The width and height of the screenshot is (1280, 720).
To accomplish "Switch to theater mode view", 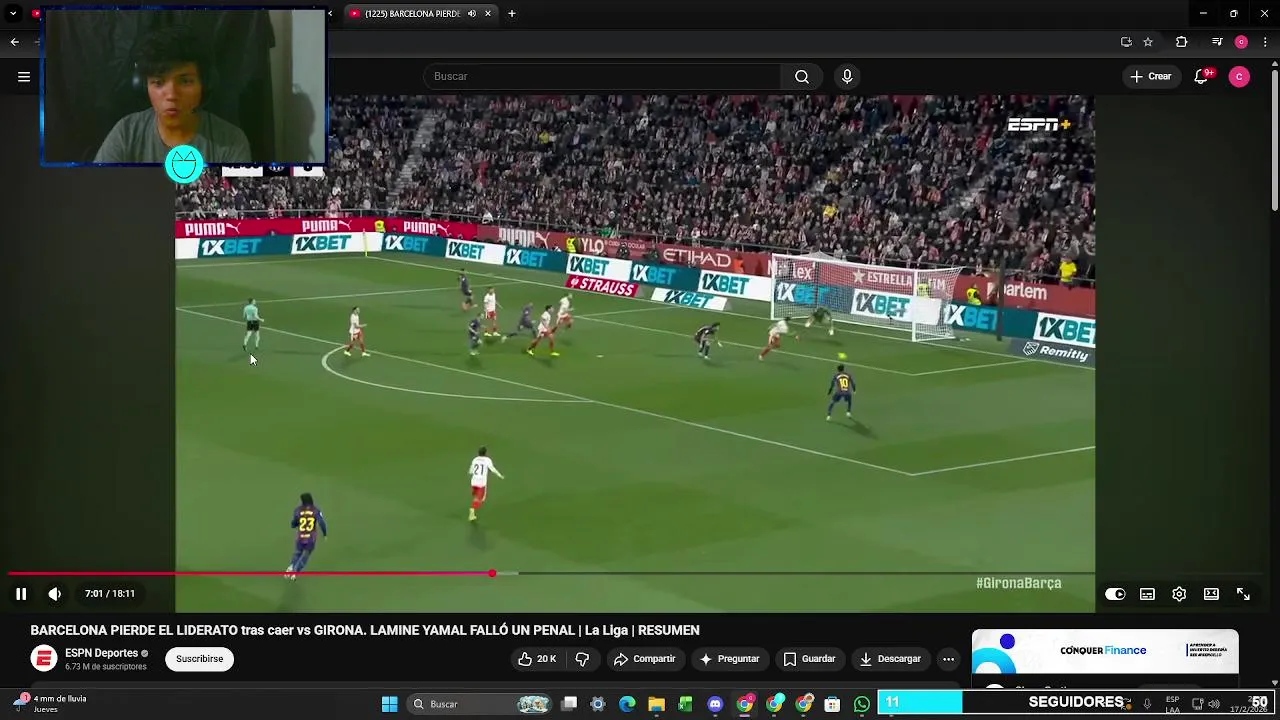I will pyautogui.click(x=1211, y=594).
